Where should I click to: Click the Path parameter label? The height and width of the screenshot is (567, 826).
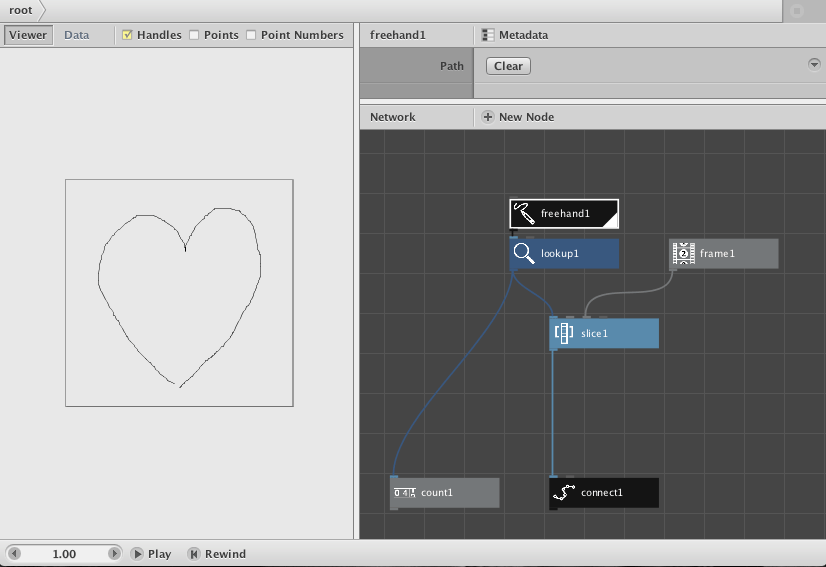click(x=451, y=66)
